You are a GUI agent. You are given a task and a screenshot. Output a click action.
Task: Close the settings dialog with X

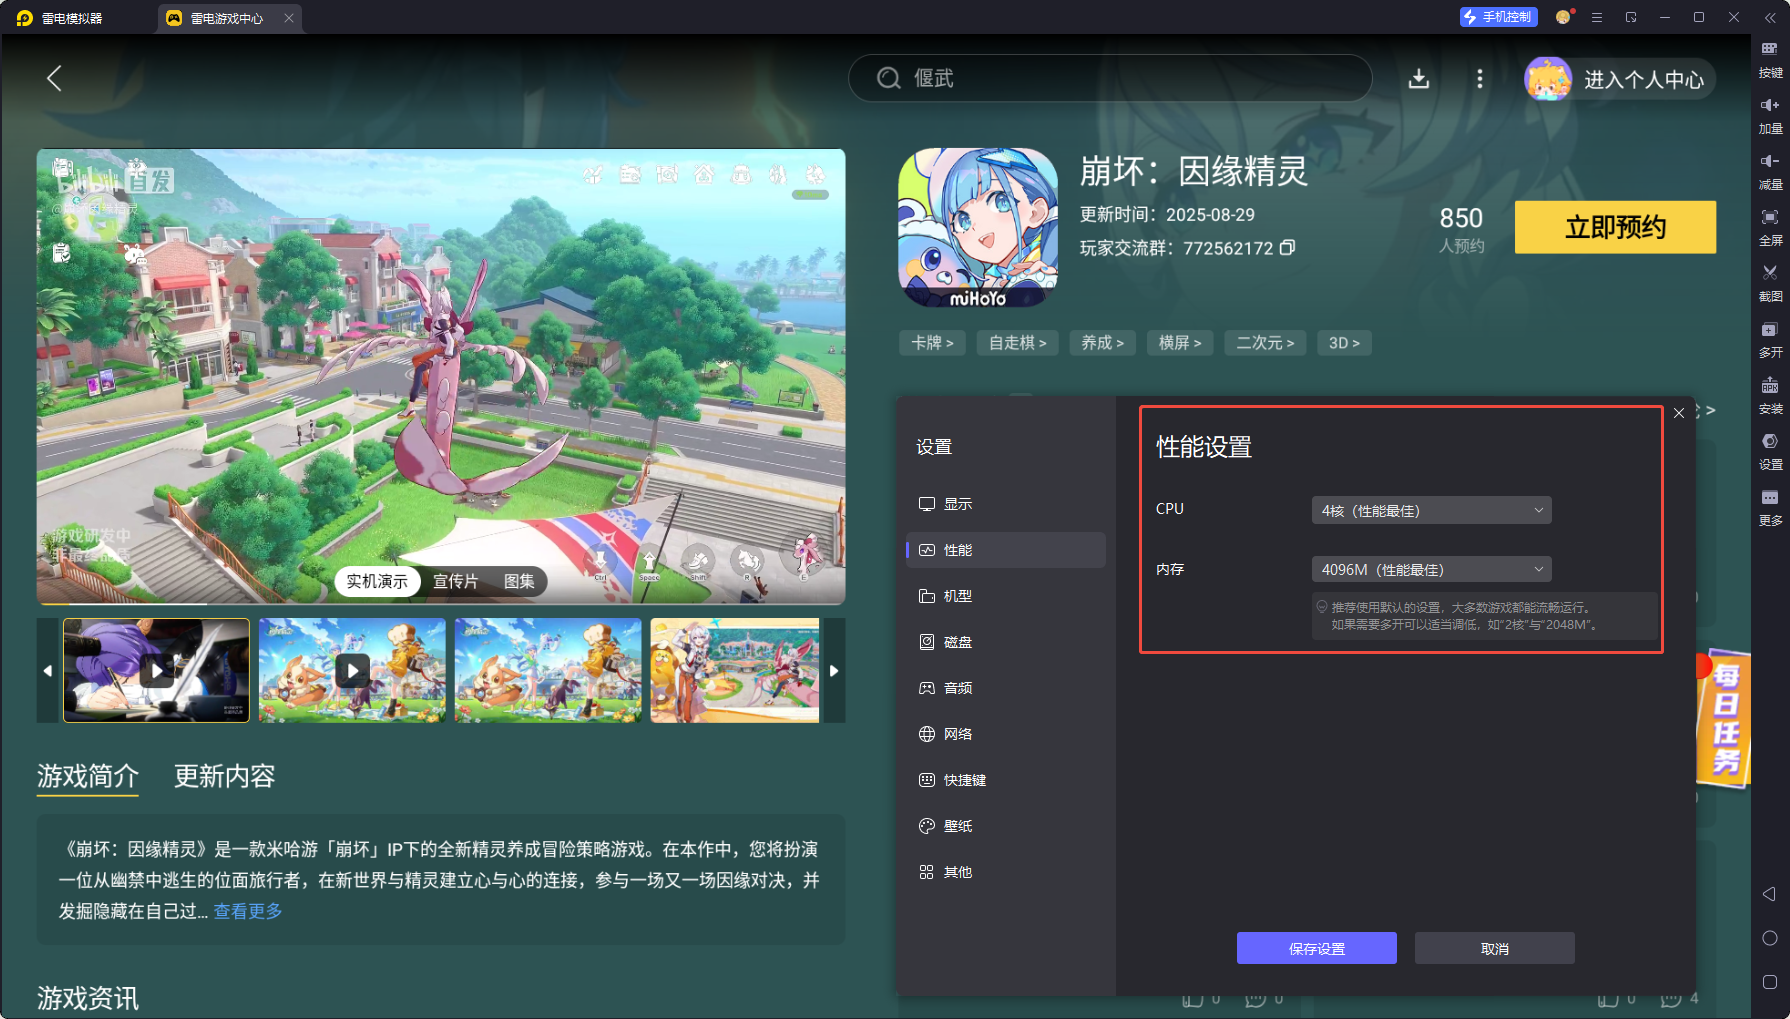point(1679,413)
